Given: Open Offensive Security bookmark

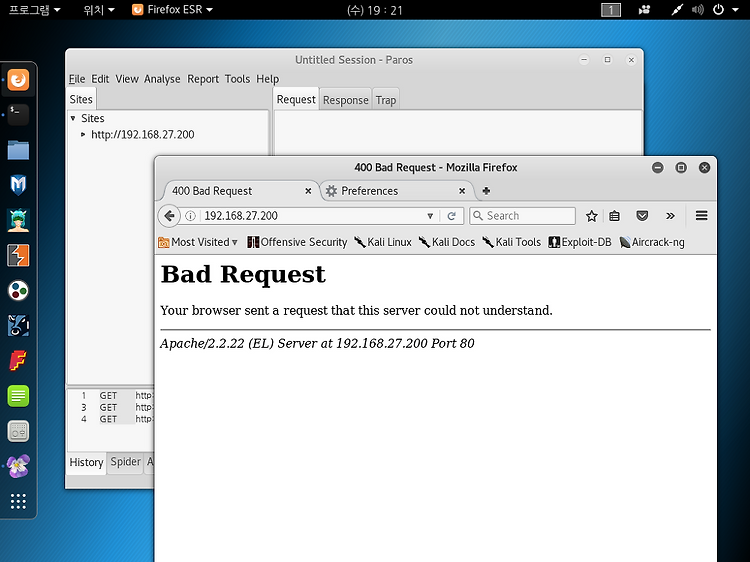Looking at the screenshot, I should [297, 242].
